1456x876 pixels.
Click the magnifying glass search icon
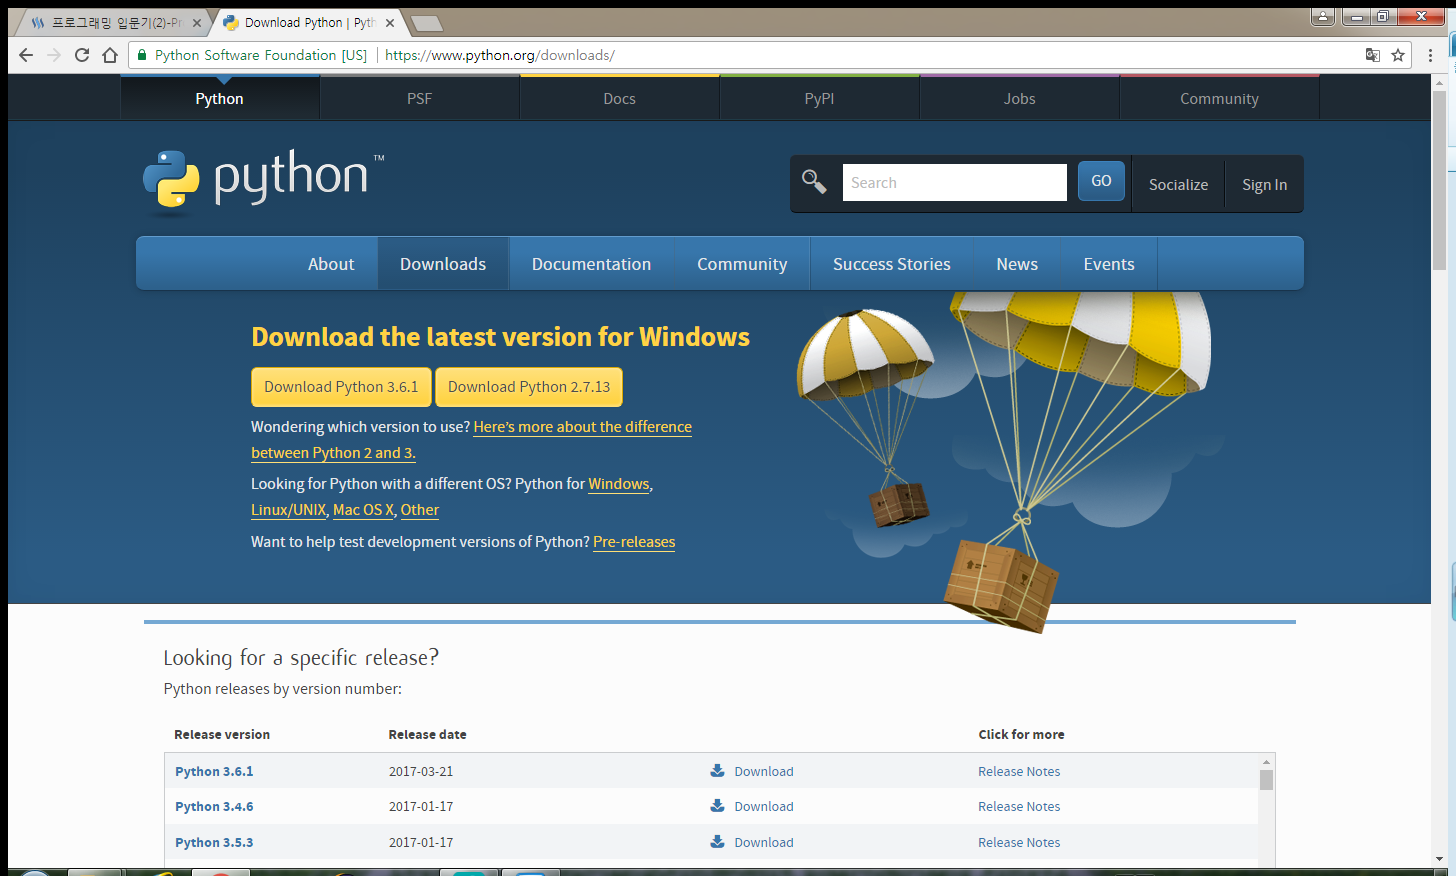click(814, 182)
